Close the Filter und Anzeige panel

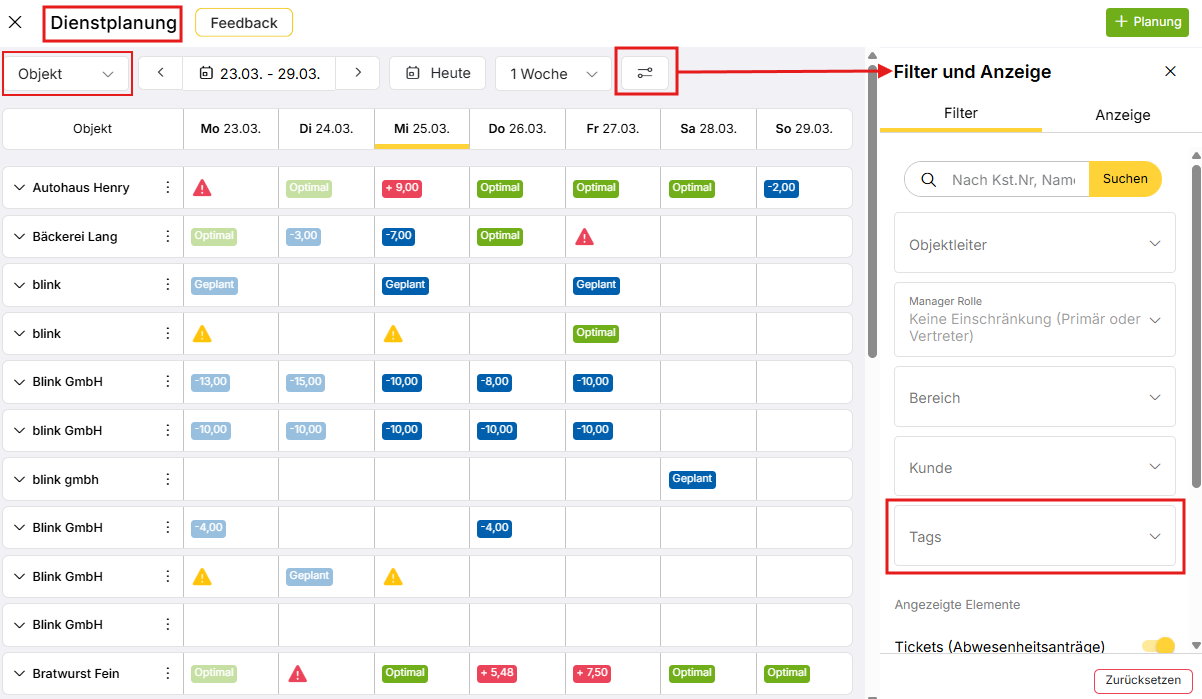tap(1170, 71)
